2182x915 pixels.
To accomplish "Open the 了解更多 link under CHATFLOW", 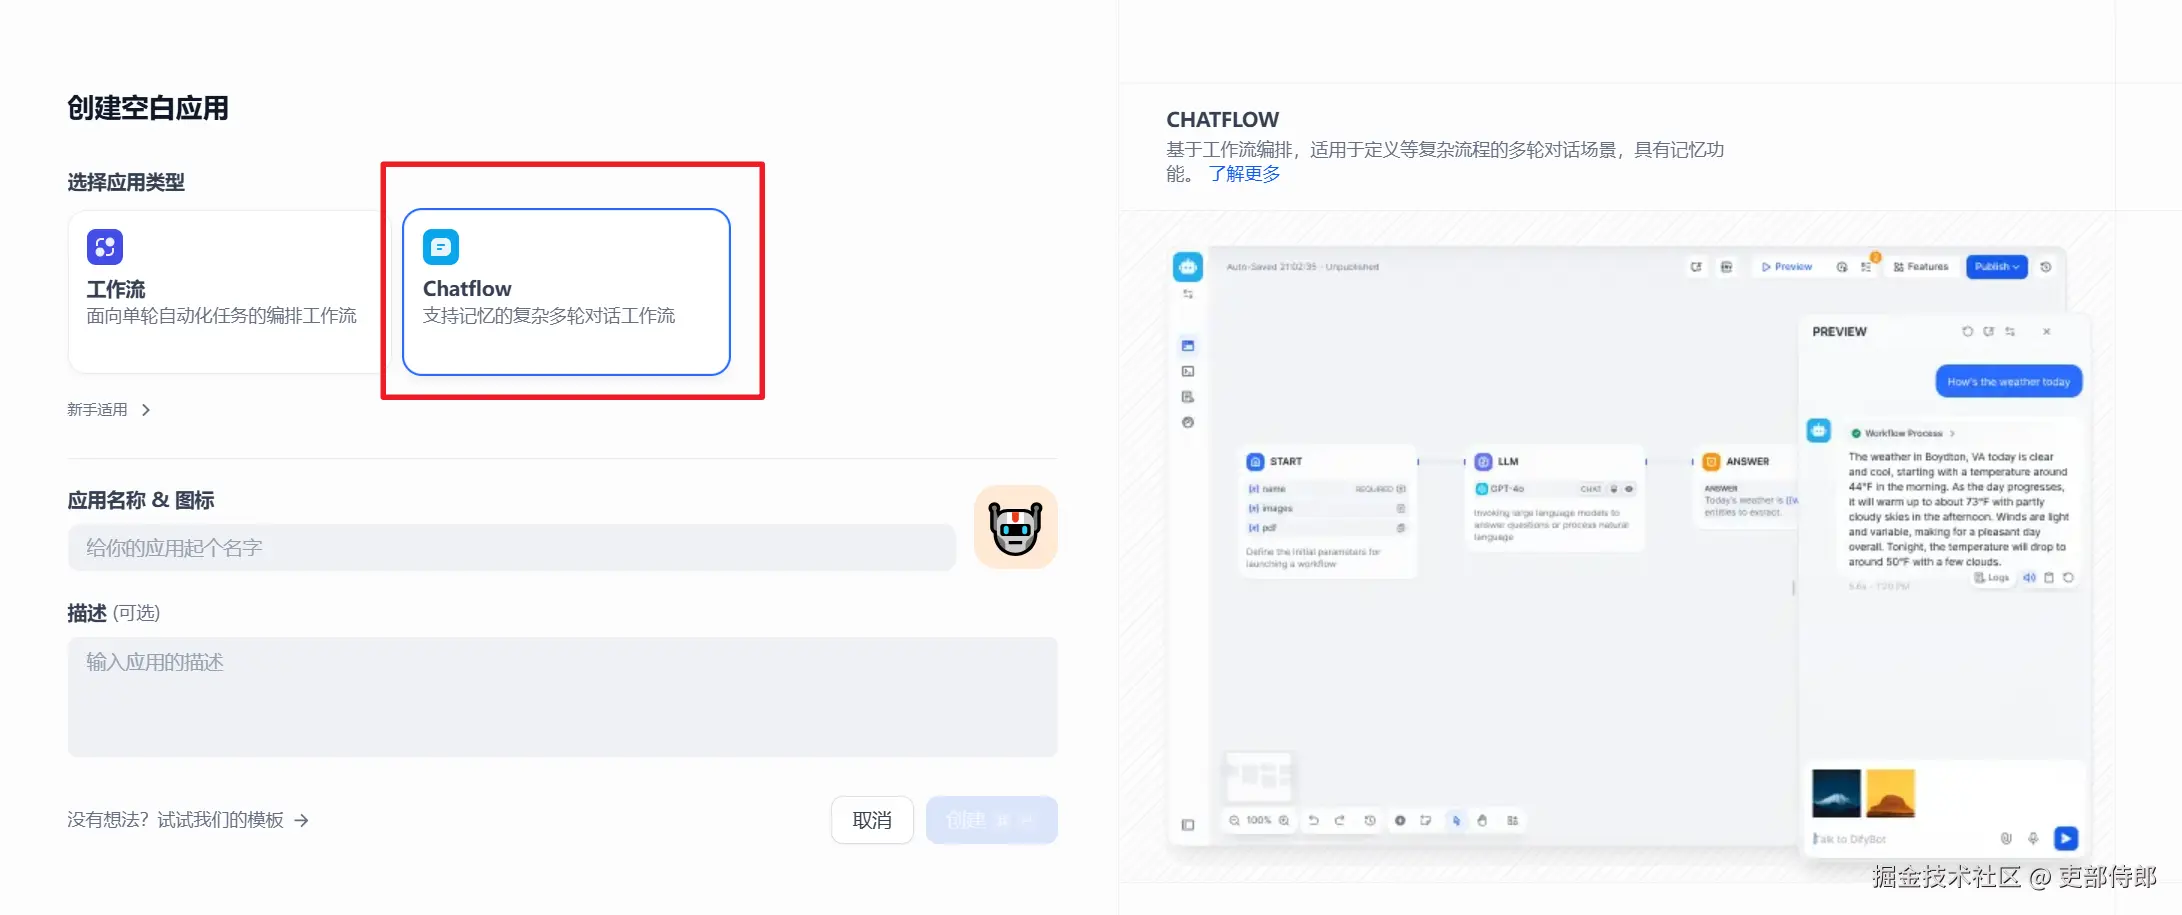I will (x=1244, y=174).
